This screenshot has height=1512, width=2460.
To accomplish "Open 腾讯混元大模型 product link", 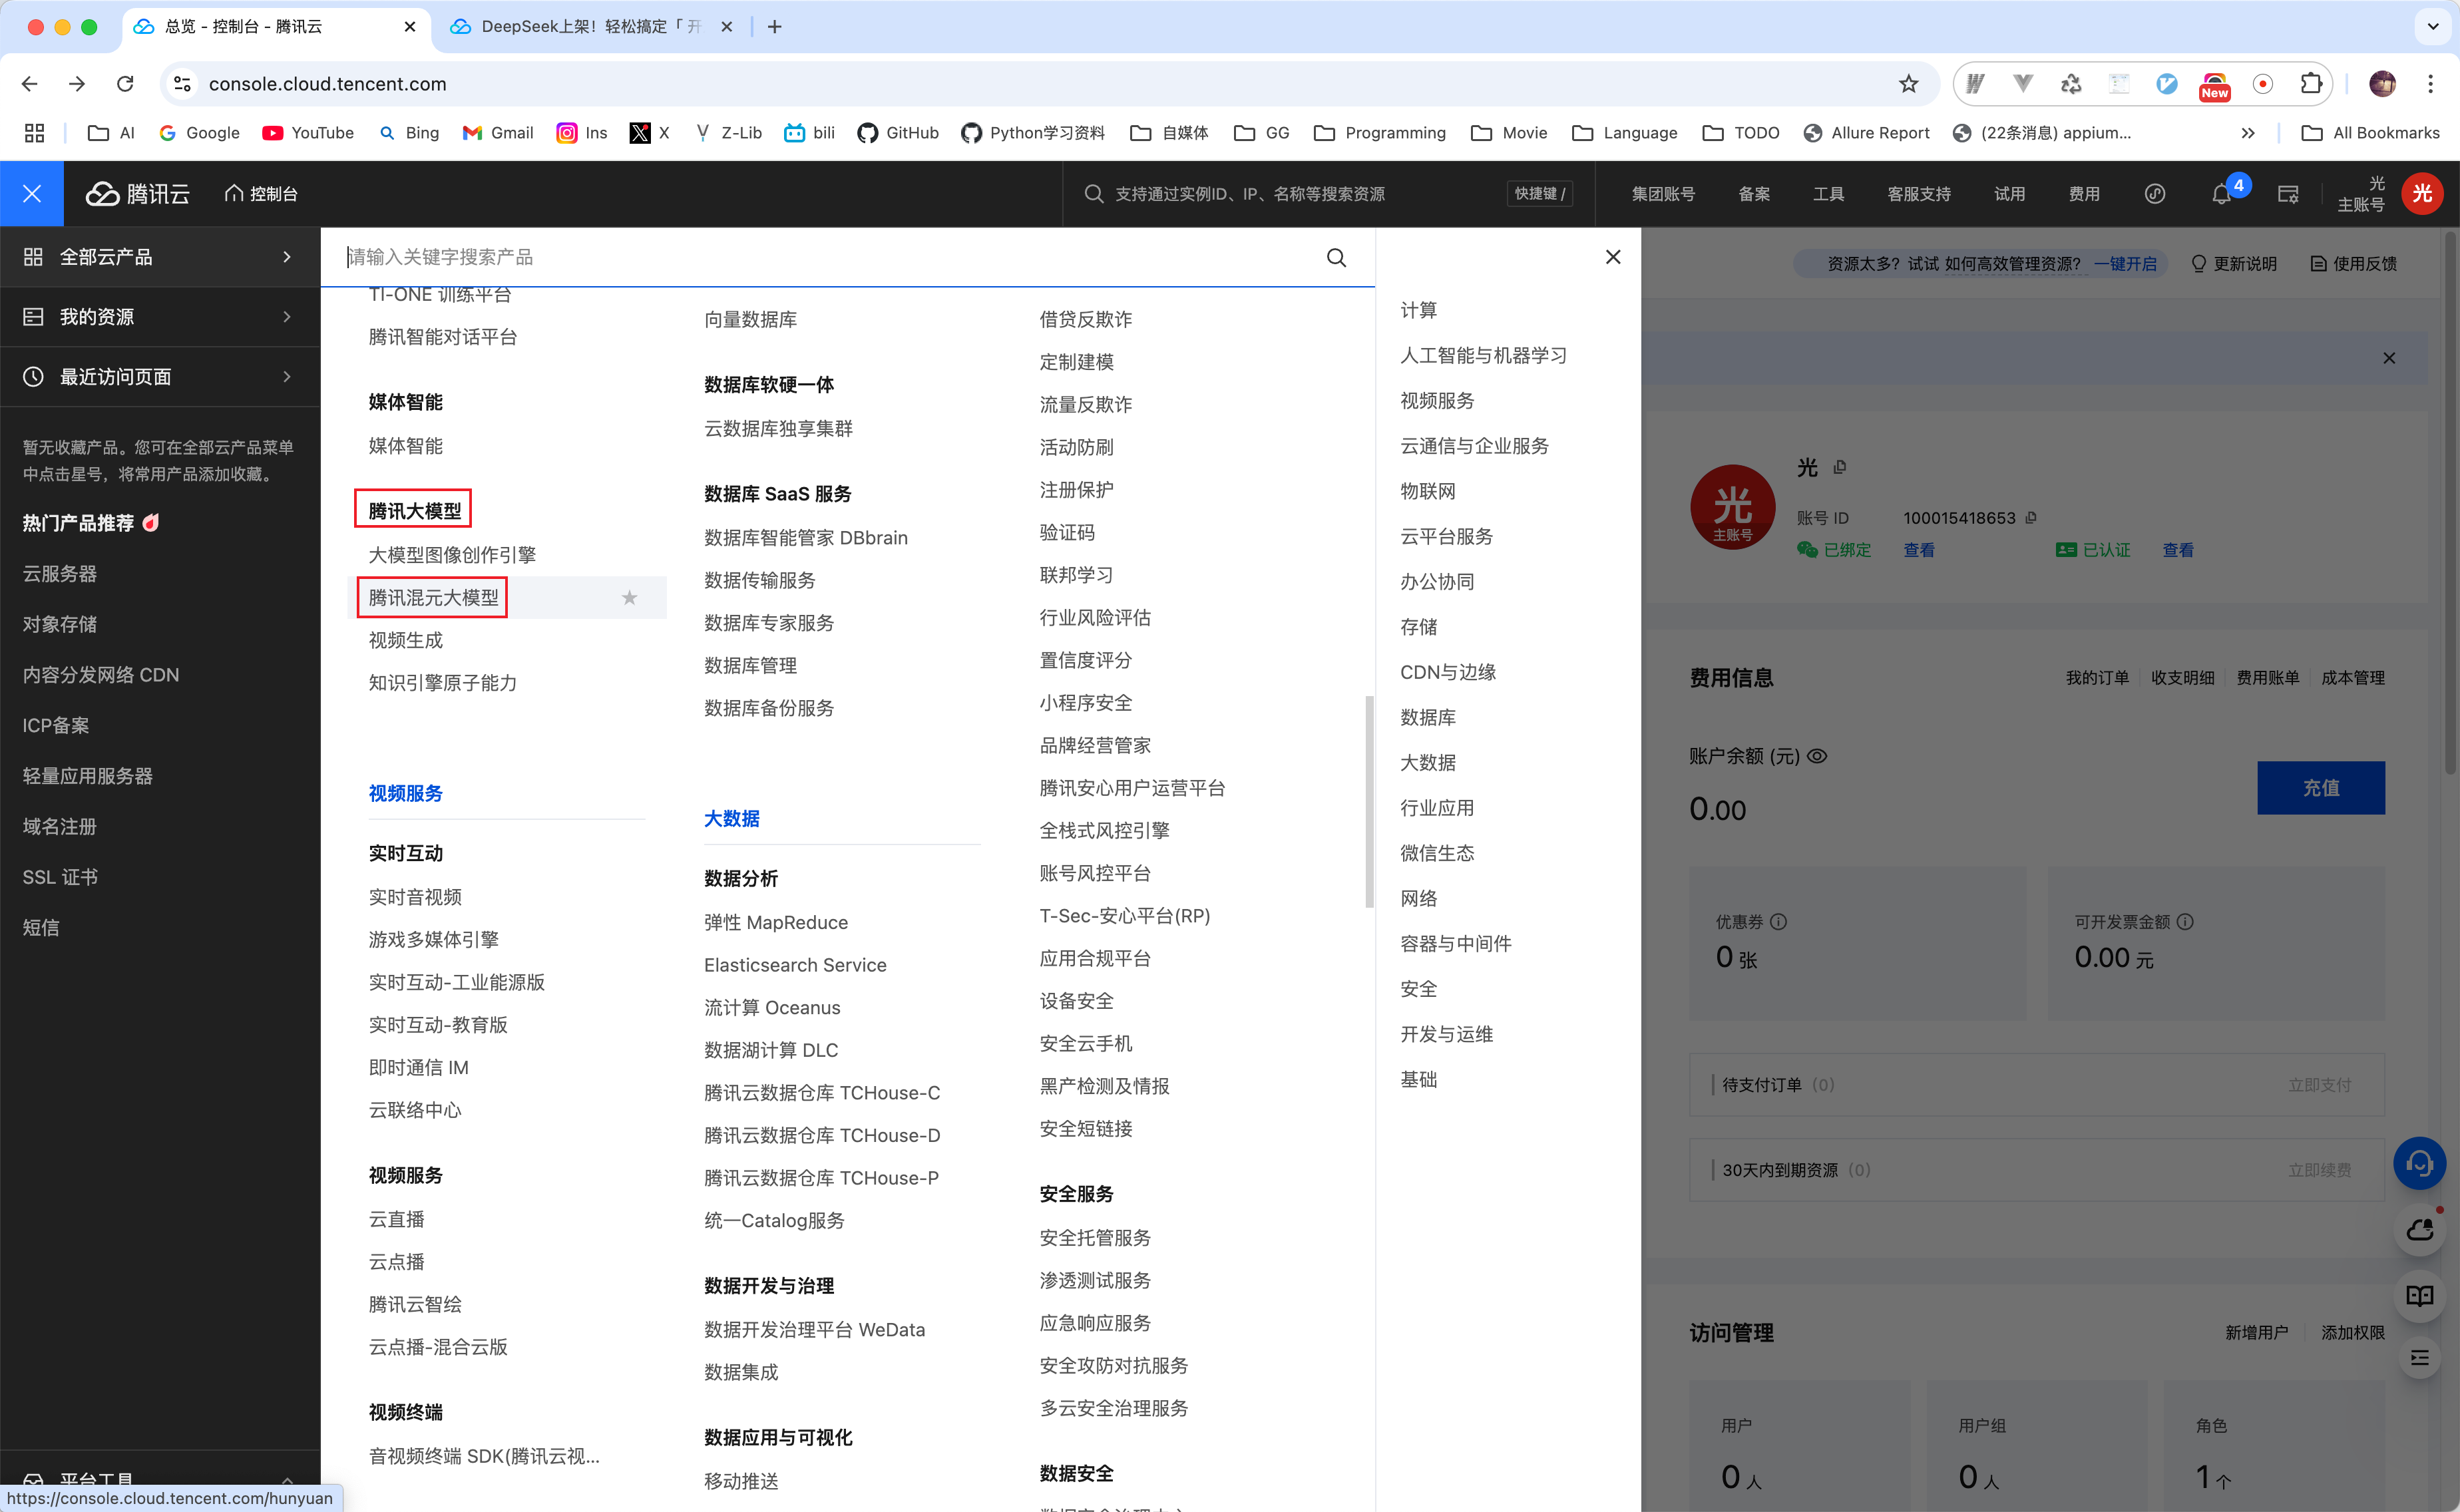I will click(433, 597).
